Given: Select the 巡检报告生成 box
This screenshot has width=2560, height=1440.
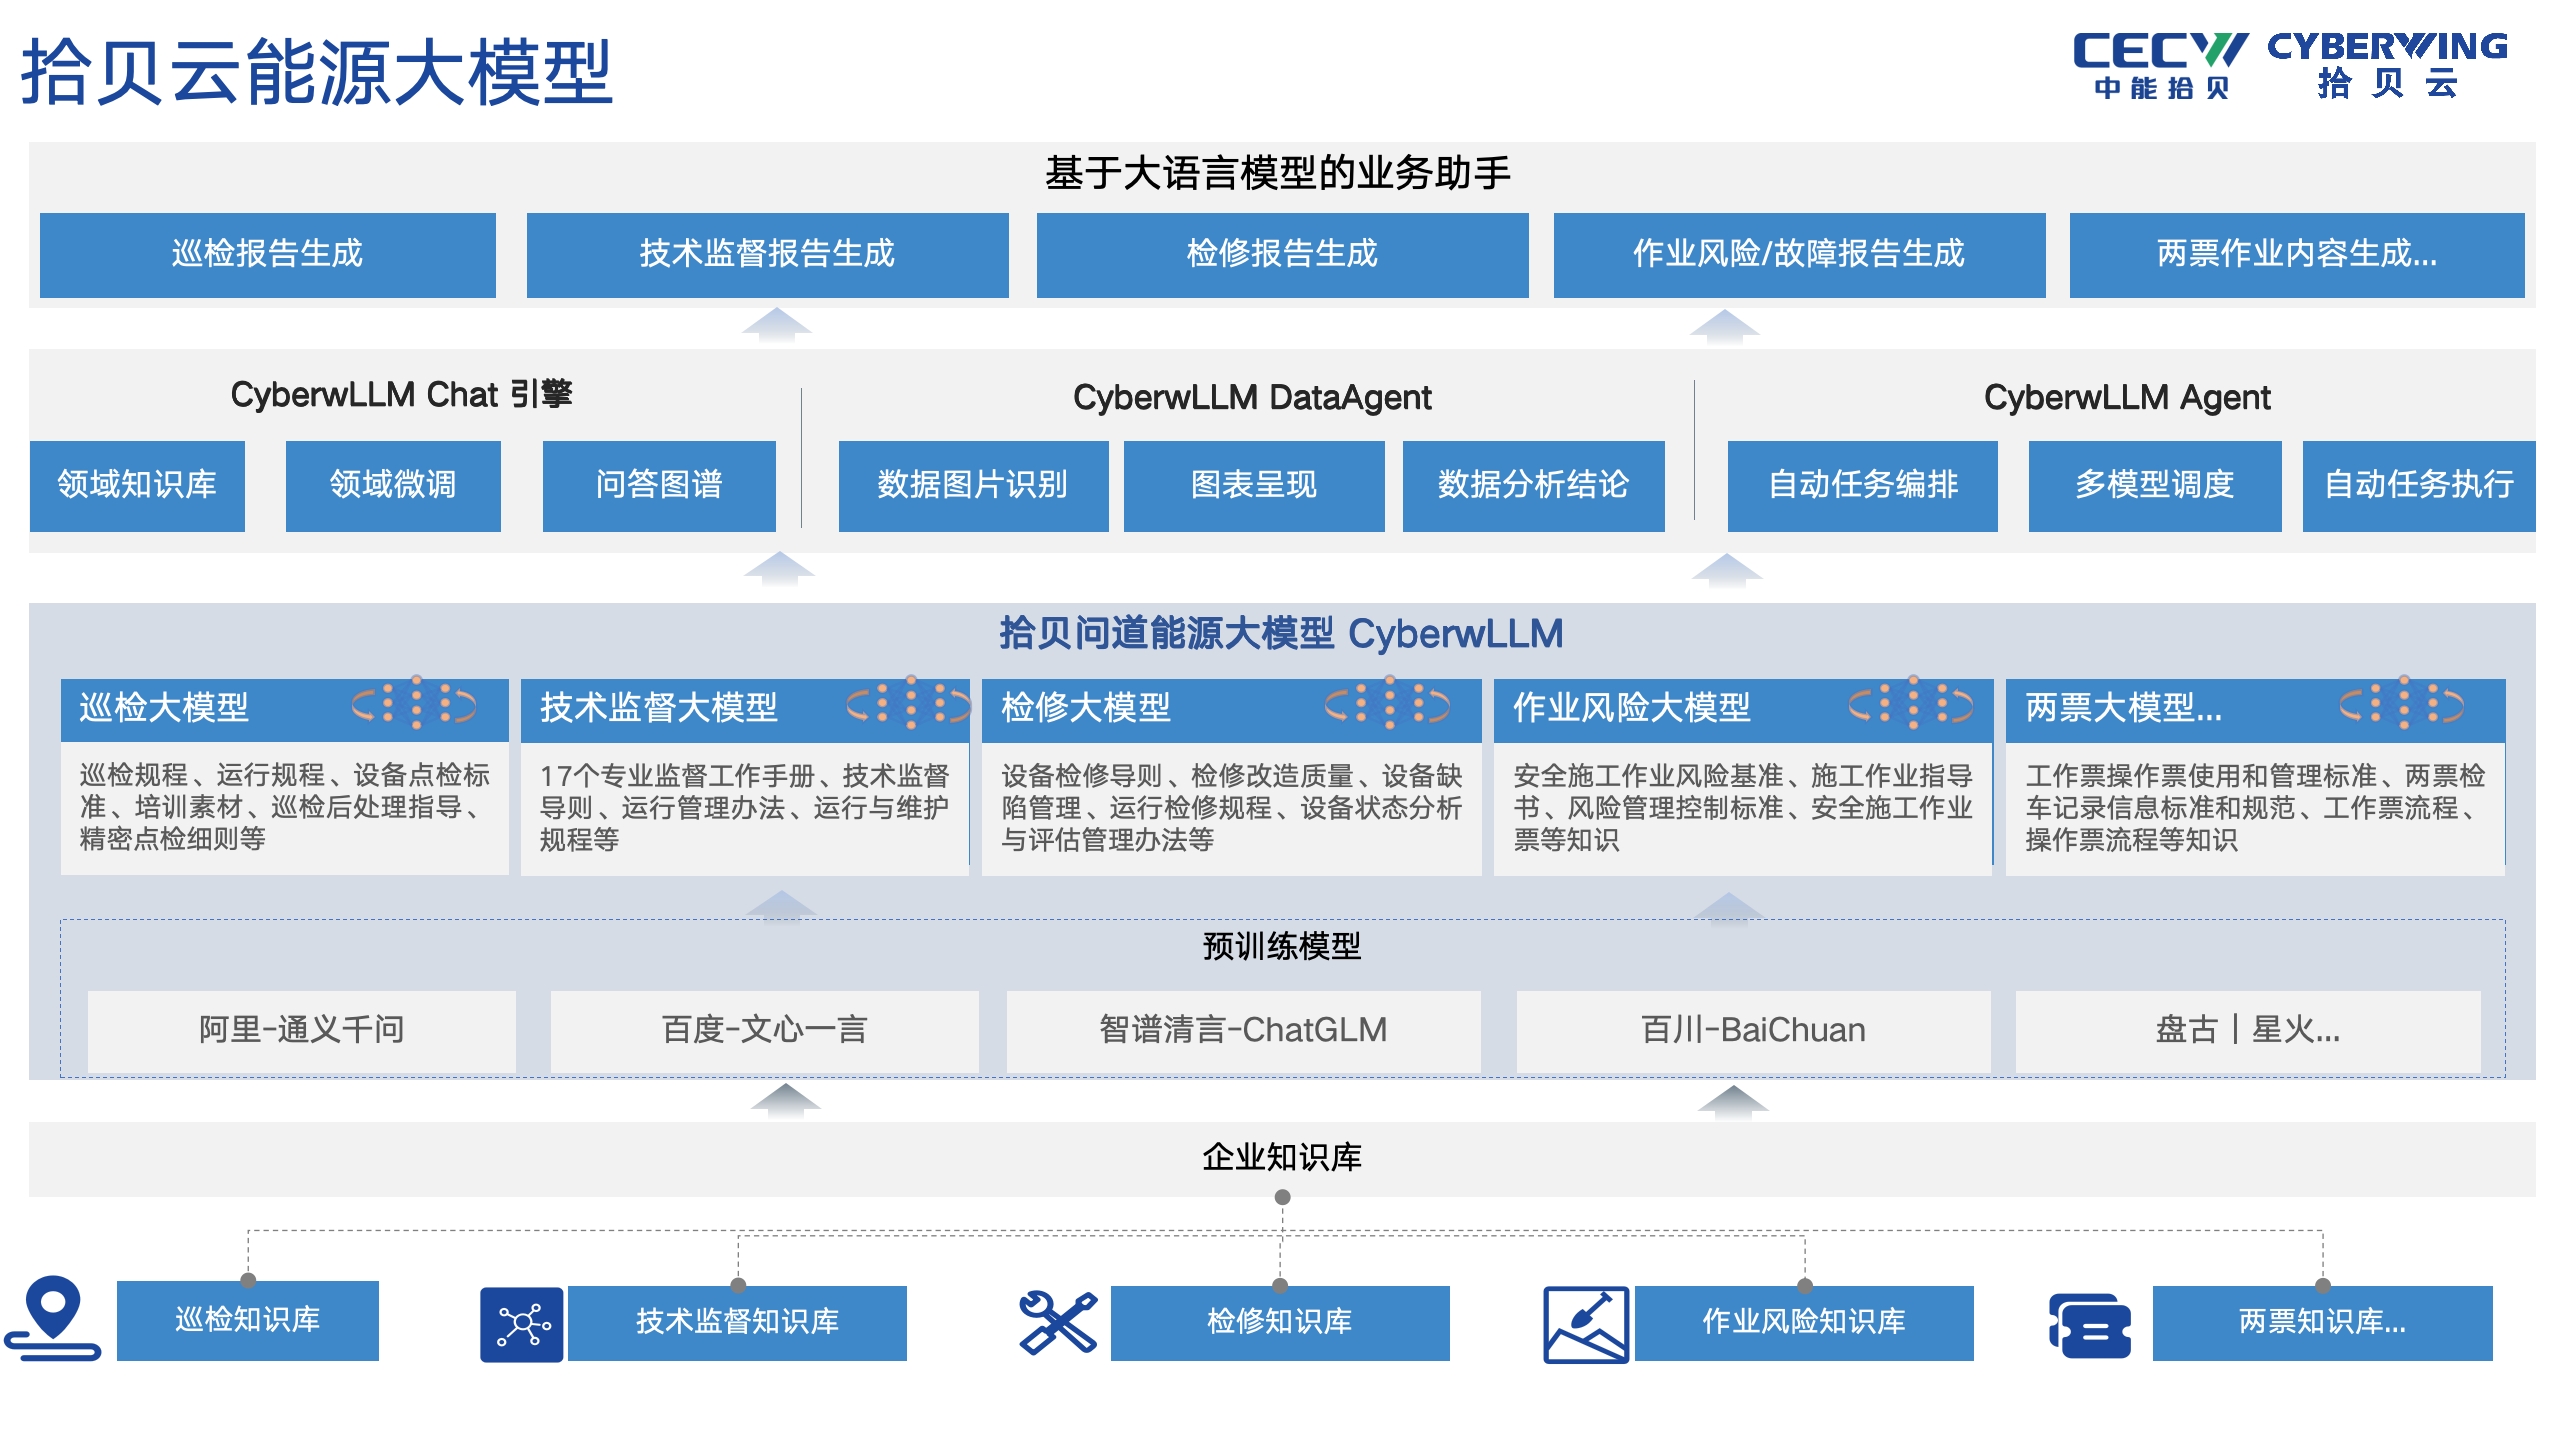Looking at the screenshot, I should click(x=267, y=254).
